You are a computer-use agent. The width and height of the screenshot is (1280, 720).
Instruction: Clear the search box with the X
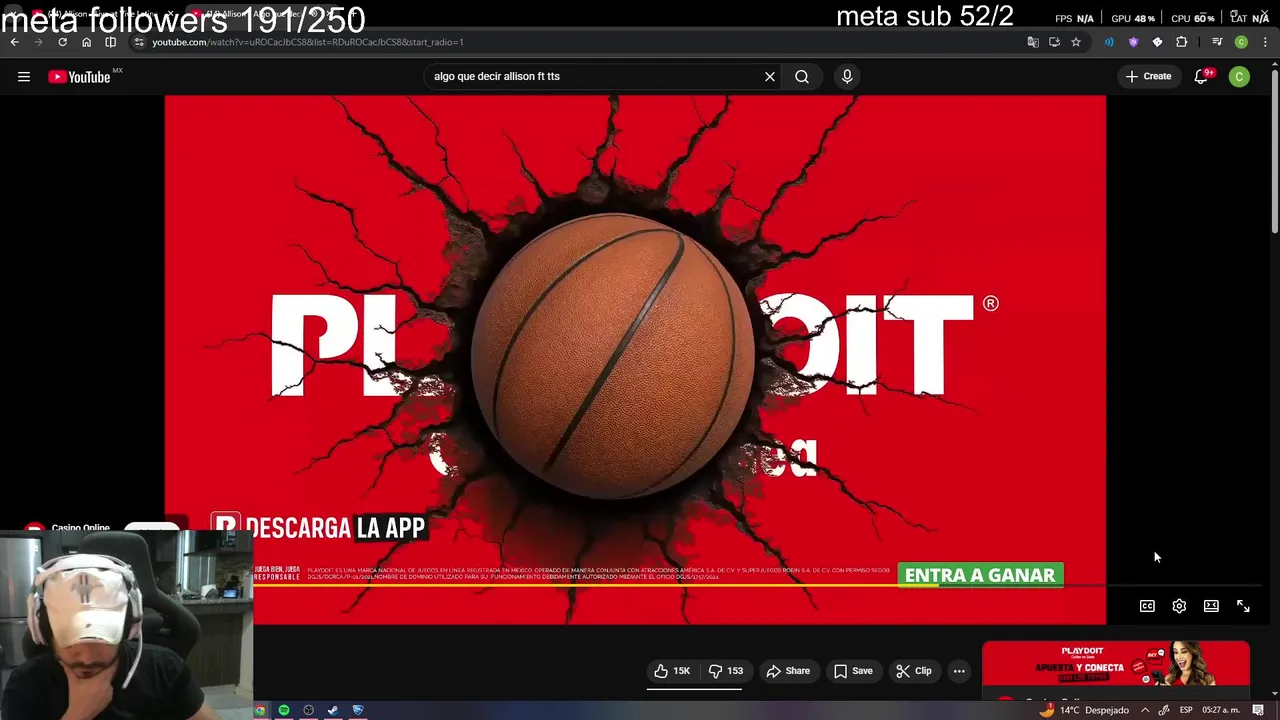pyautogui.click(x=770, y=76)
